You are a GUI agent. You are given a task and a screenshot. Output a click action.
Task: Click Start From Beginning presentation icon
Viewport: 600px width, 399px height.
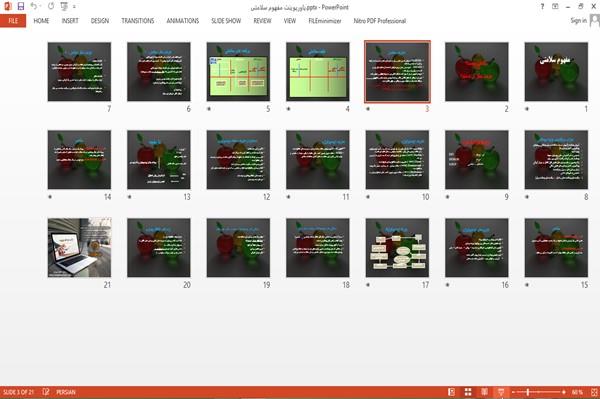[64, 7]
